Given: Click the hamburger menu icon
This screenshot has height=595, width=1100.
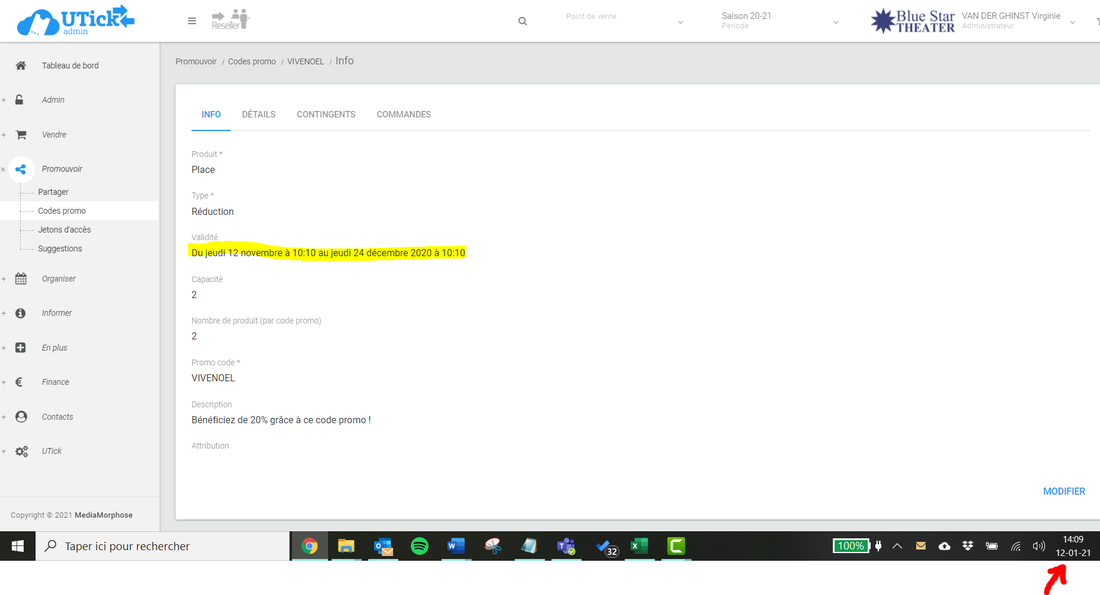Looking at the screenshot, I should click(x=192, y=21).
